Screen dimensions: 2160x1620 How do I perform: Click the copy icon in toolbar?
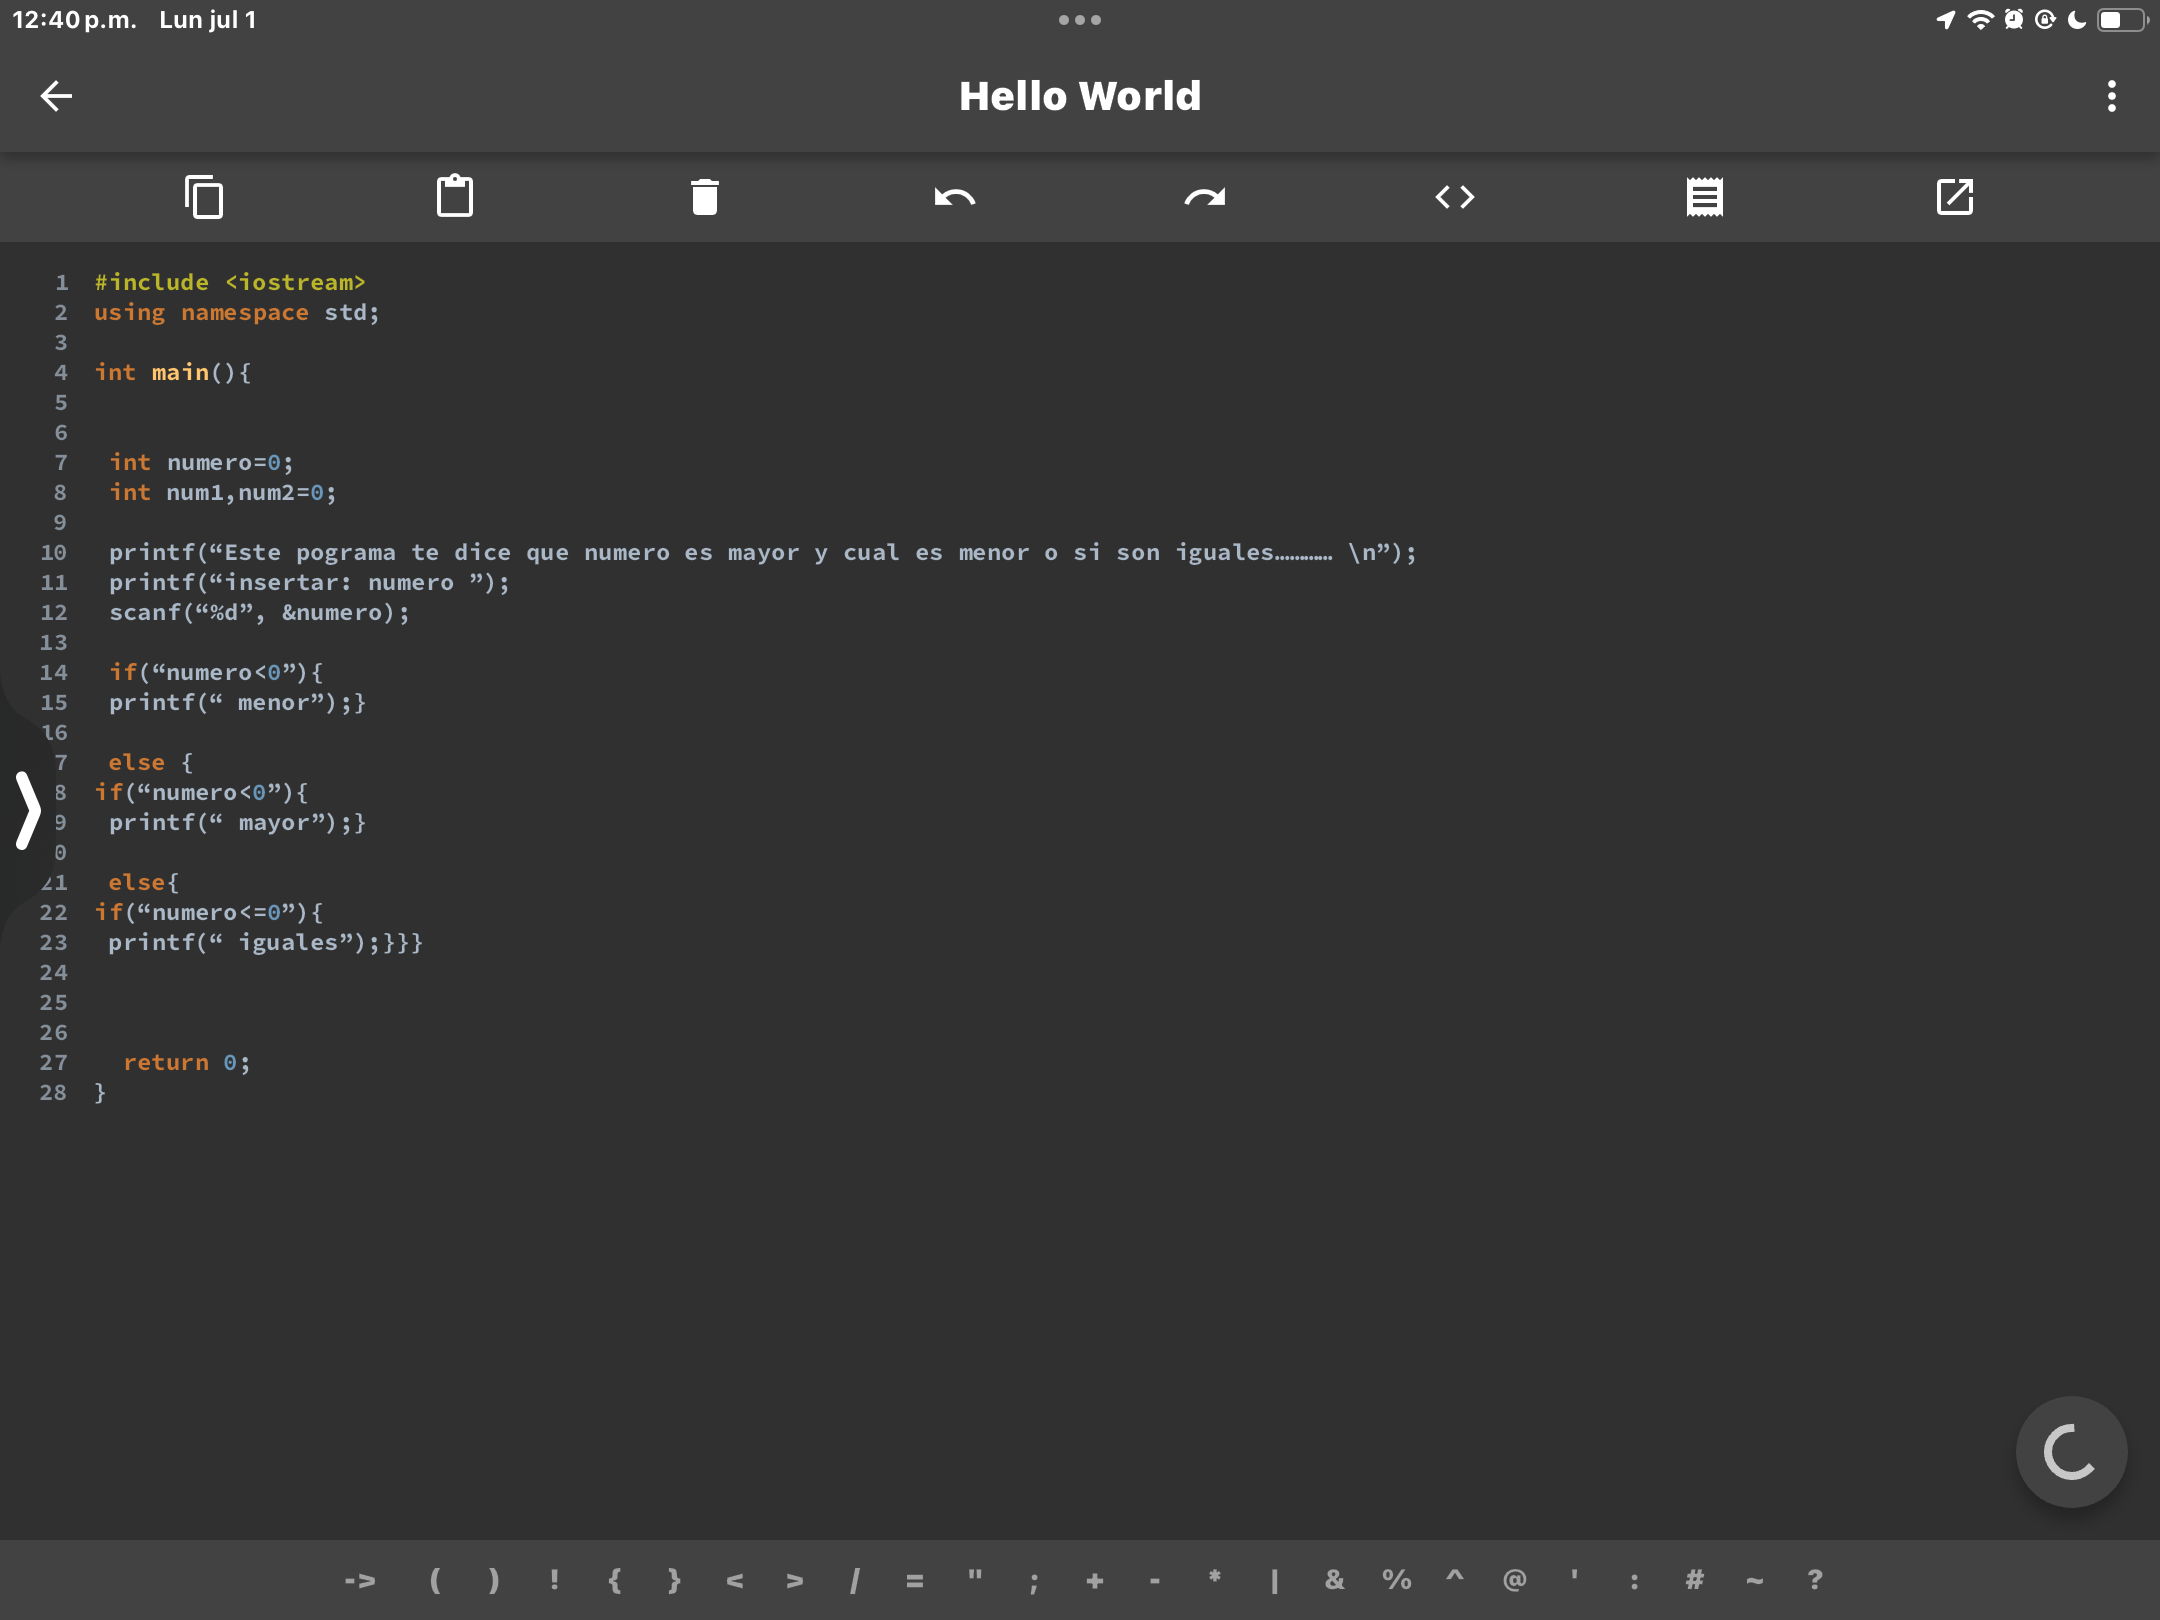204,197
